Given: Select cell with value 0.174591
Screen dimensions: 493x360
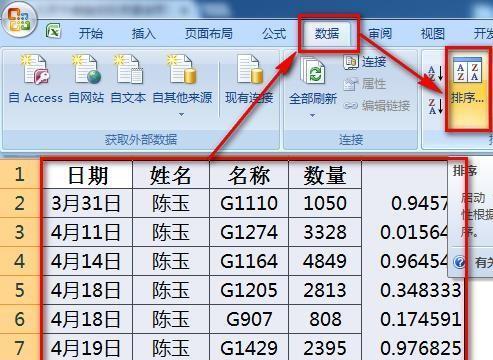Looking at the screenshot, I should (x=413, y=319).
